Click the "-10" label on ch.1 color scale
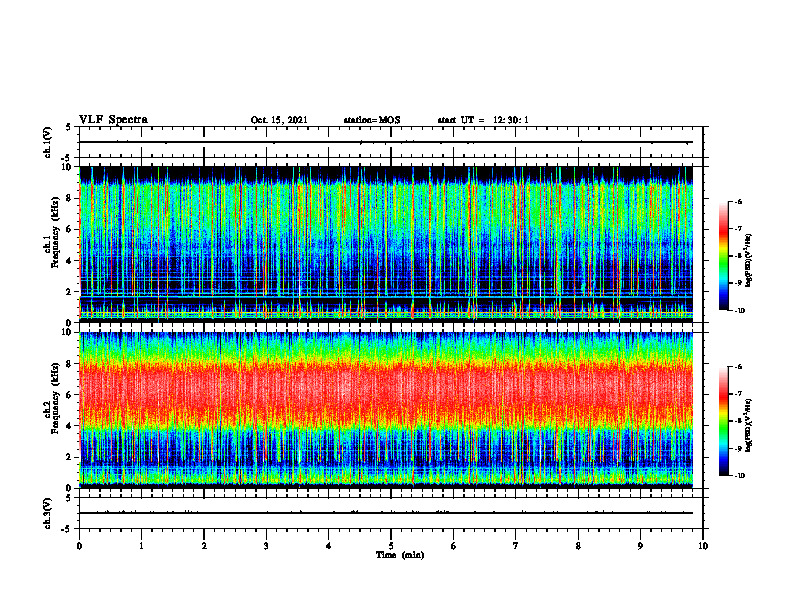 click(x=740, y=311)
